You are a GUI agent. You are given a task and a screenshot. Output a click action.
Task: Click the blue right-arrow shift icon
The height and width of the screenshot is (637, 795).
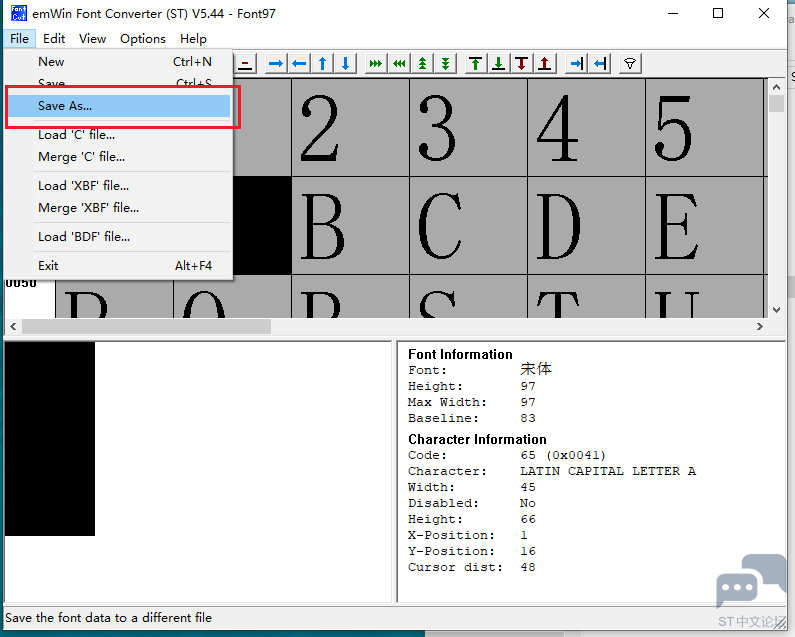tap(276, 63)
